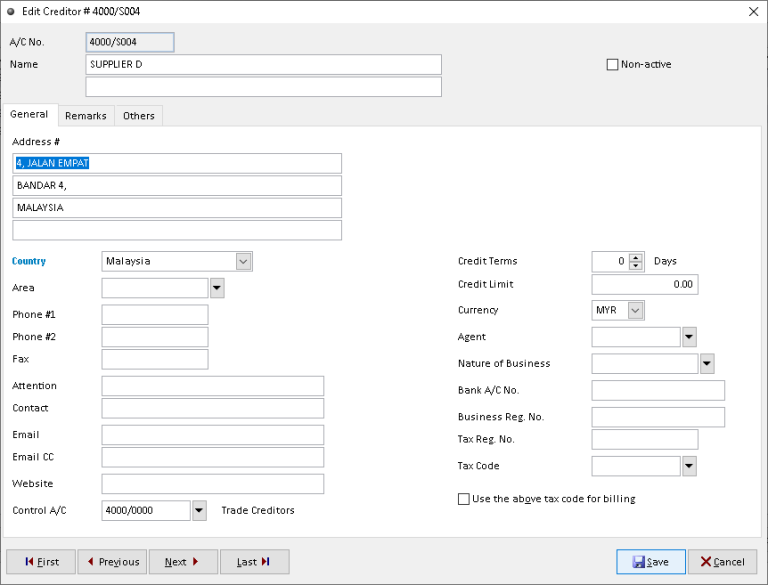Image resolution: width=768 pixels, height=585 pixels.
Task: Click the Cancel button
Action: pyautogui.click(x=722, y=561)
